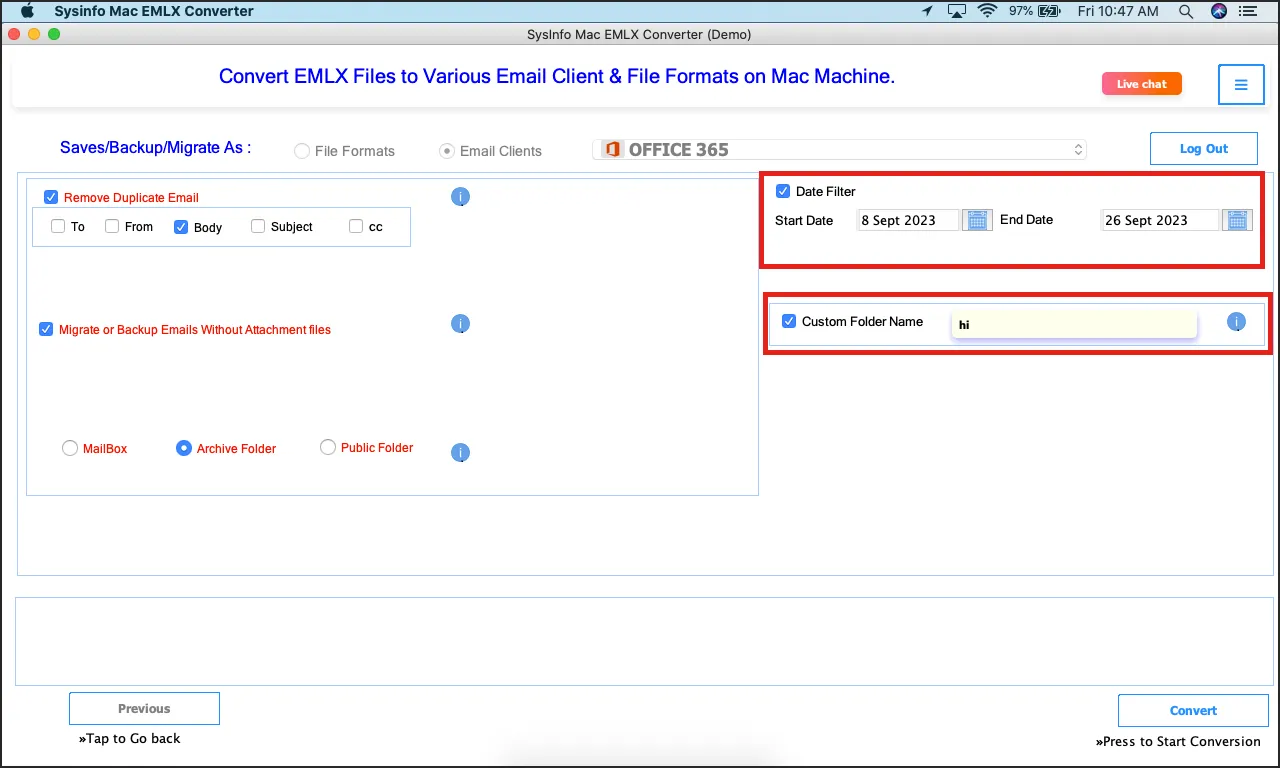Open the AirPlay display menu

click(957, 11)
